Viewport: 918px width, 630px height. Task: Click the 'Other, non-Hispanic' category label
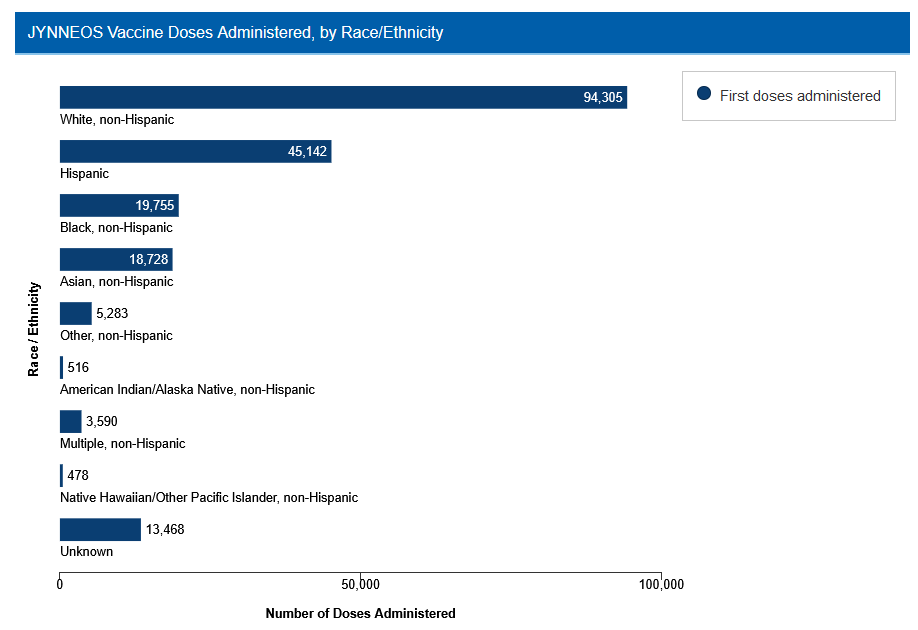click(117, 335)
